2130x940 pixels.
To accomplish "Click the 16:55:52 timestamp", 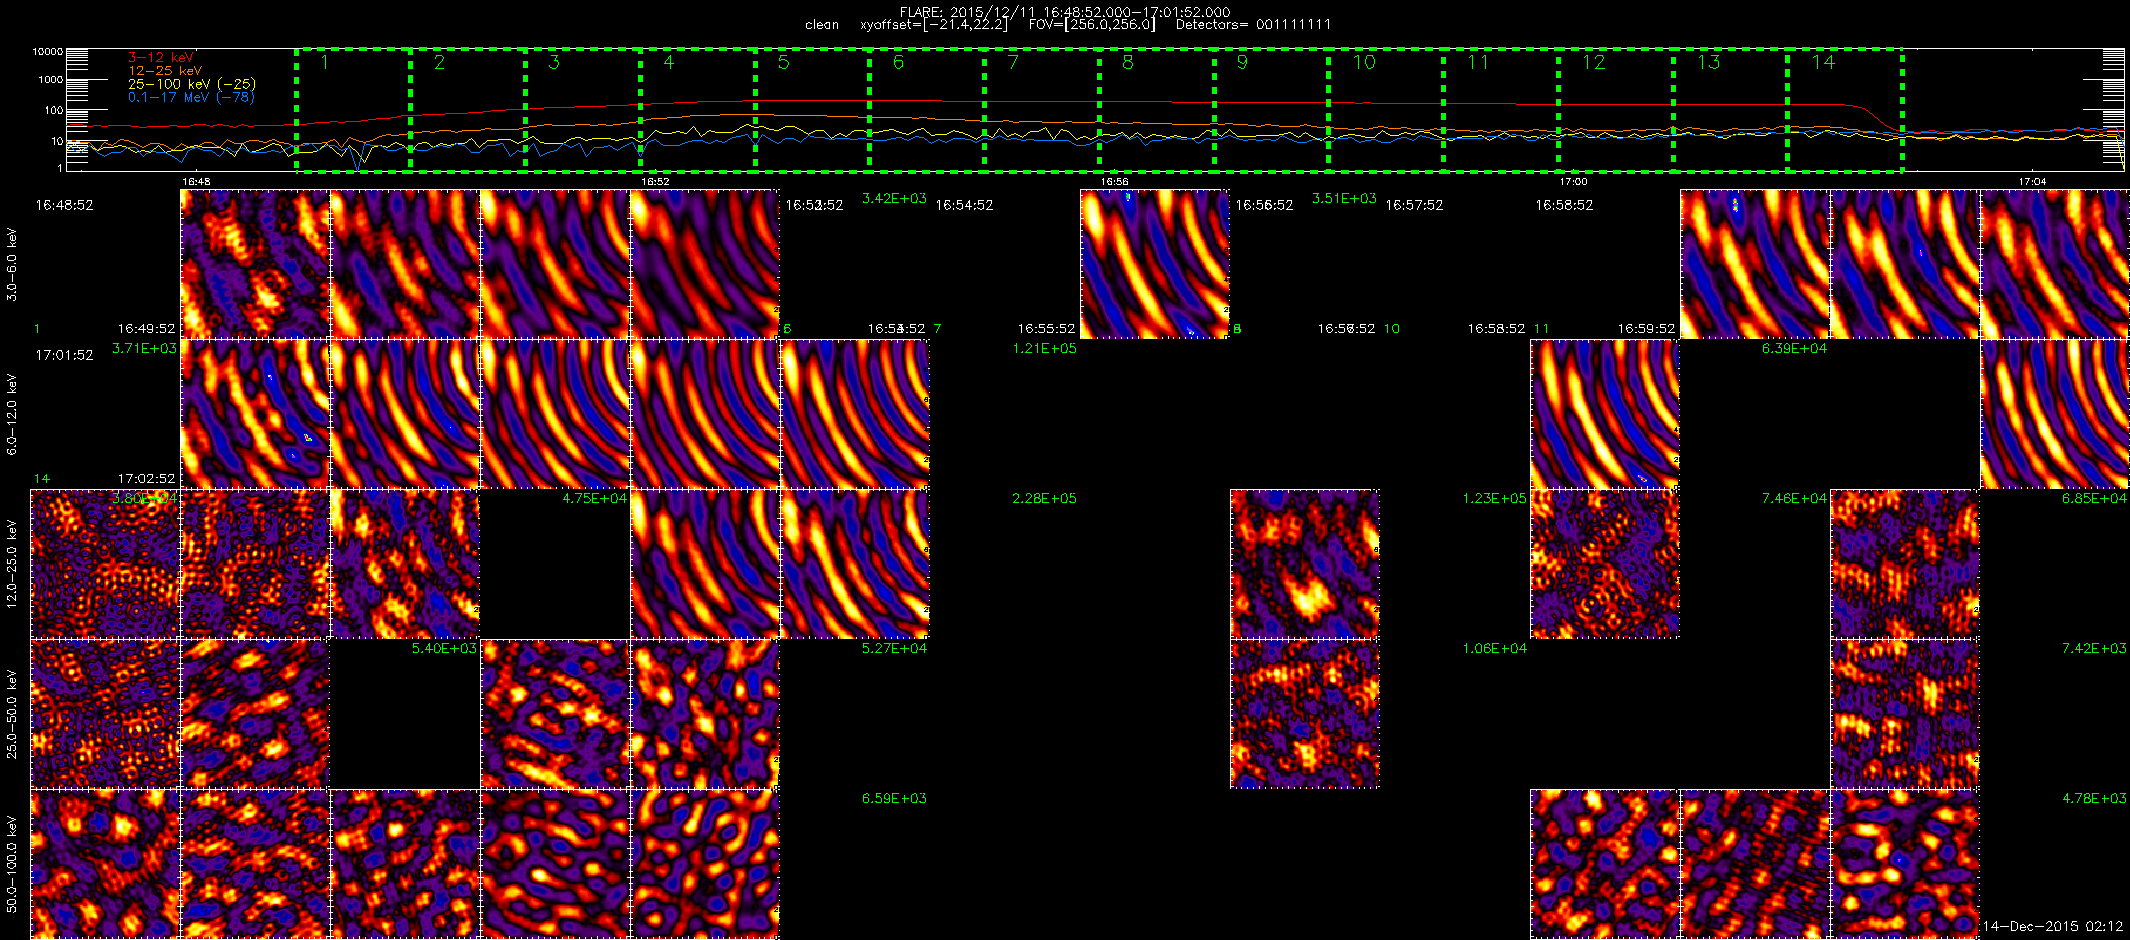I will point(1046,329).
